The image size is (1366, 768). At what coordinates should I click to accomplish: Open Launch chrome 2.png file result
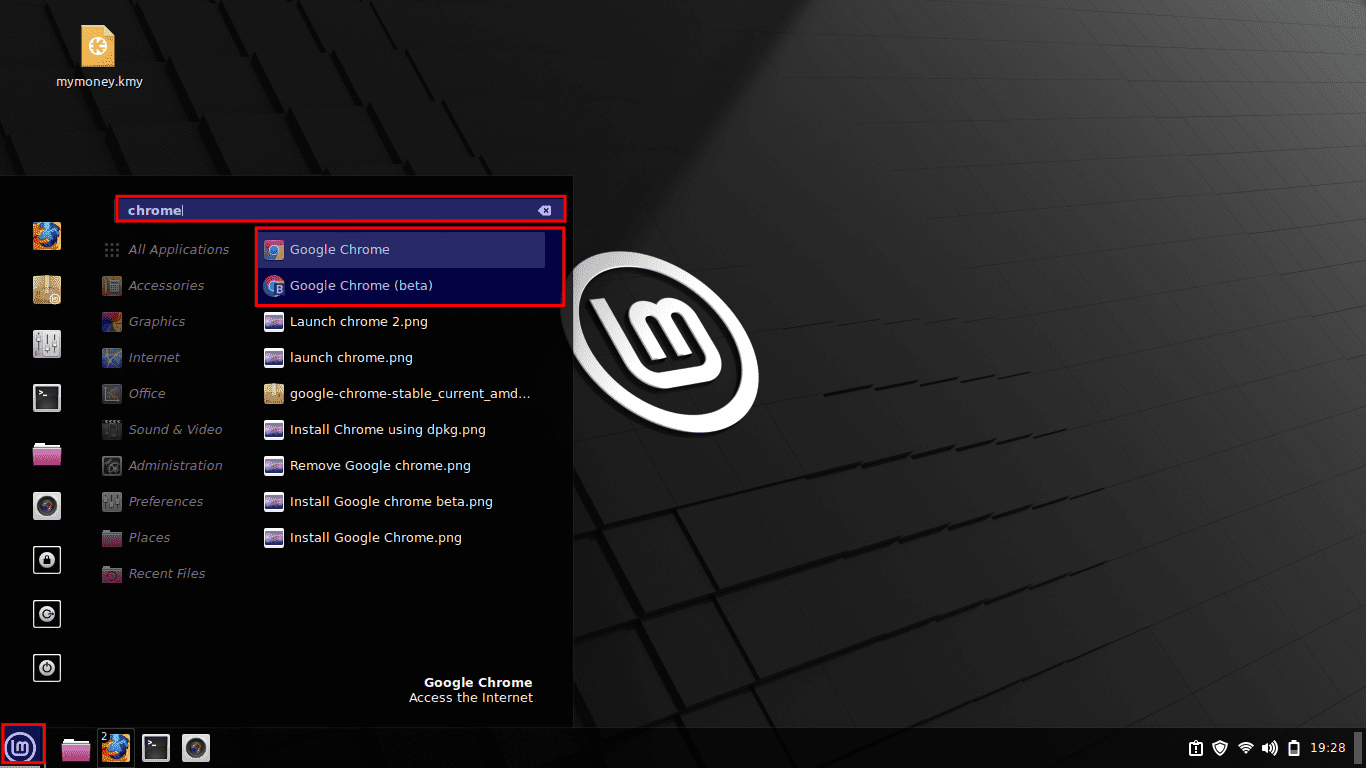point(401,322)
